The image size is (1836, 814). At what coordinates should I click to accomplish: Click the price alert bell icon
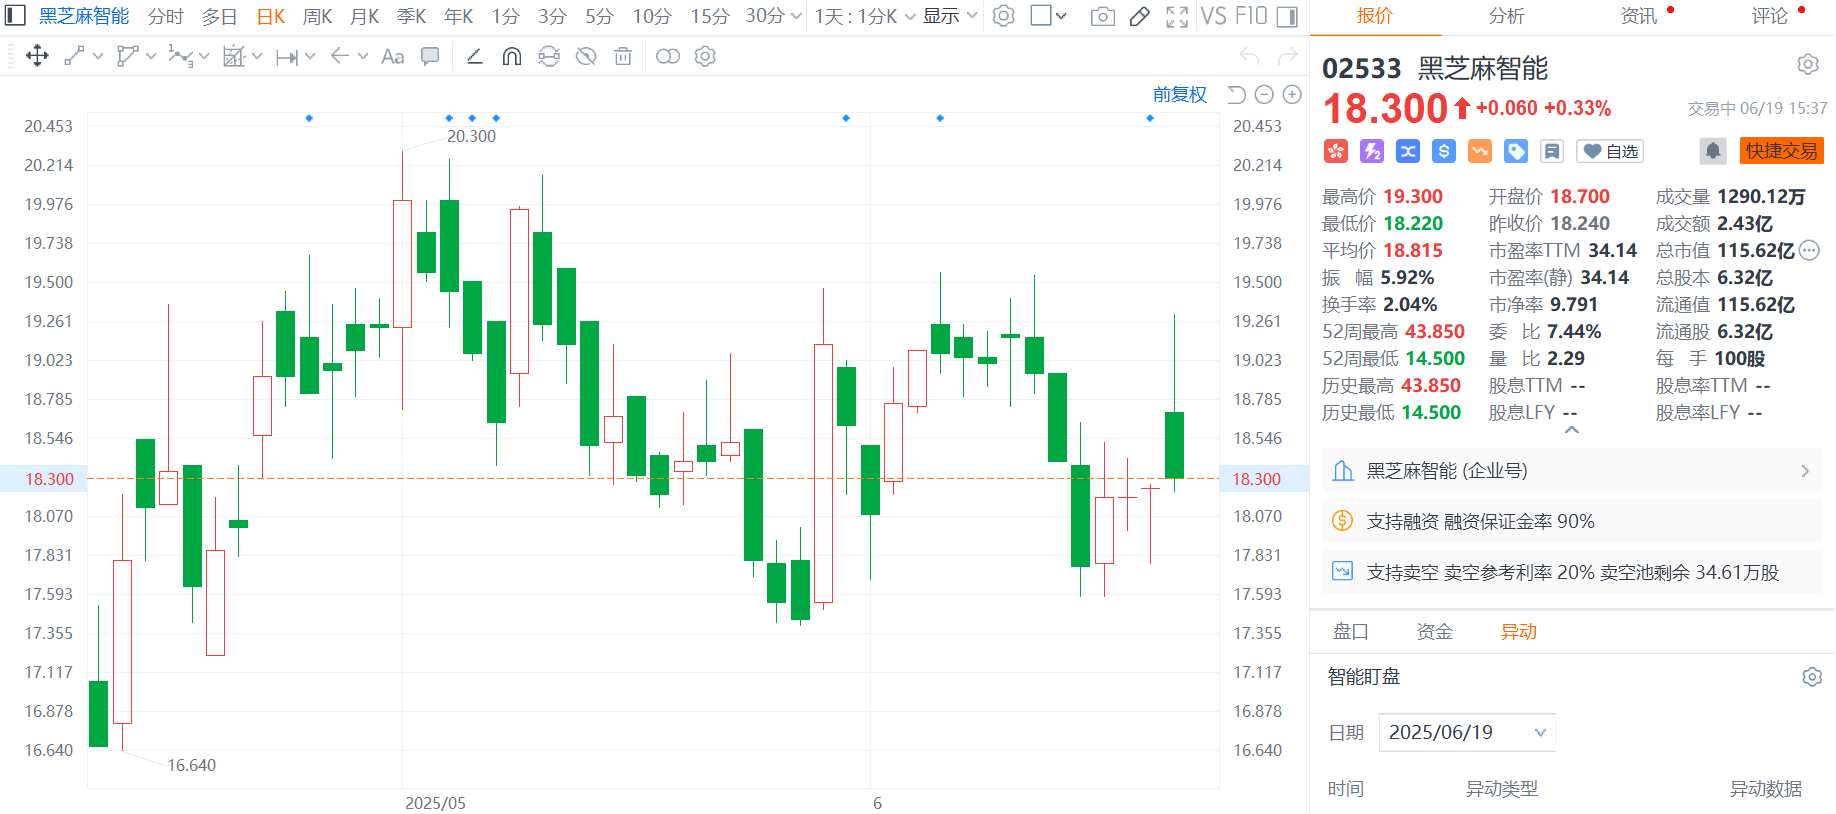(1713, 151)
